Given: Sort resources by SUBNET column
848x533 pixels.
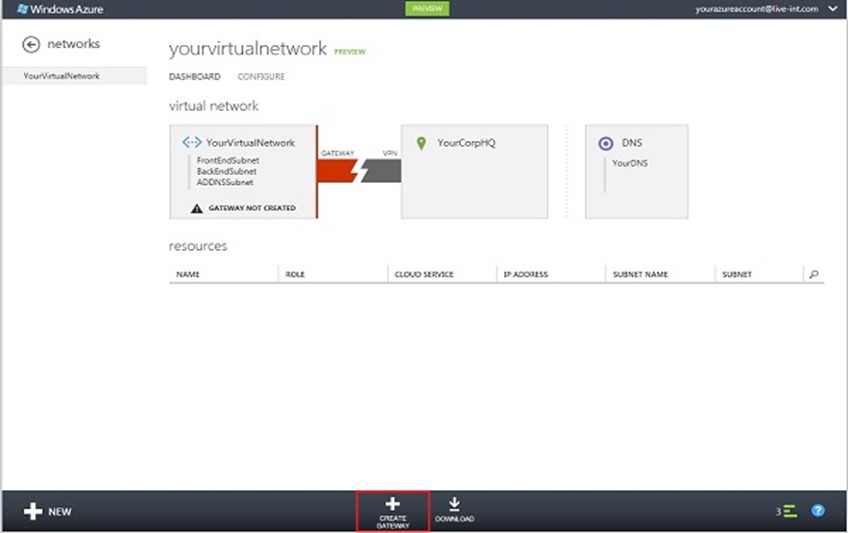Looking at the screenshot, I should coord(737,275).
